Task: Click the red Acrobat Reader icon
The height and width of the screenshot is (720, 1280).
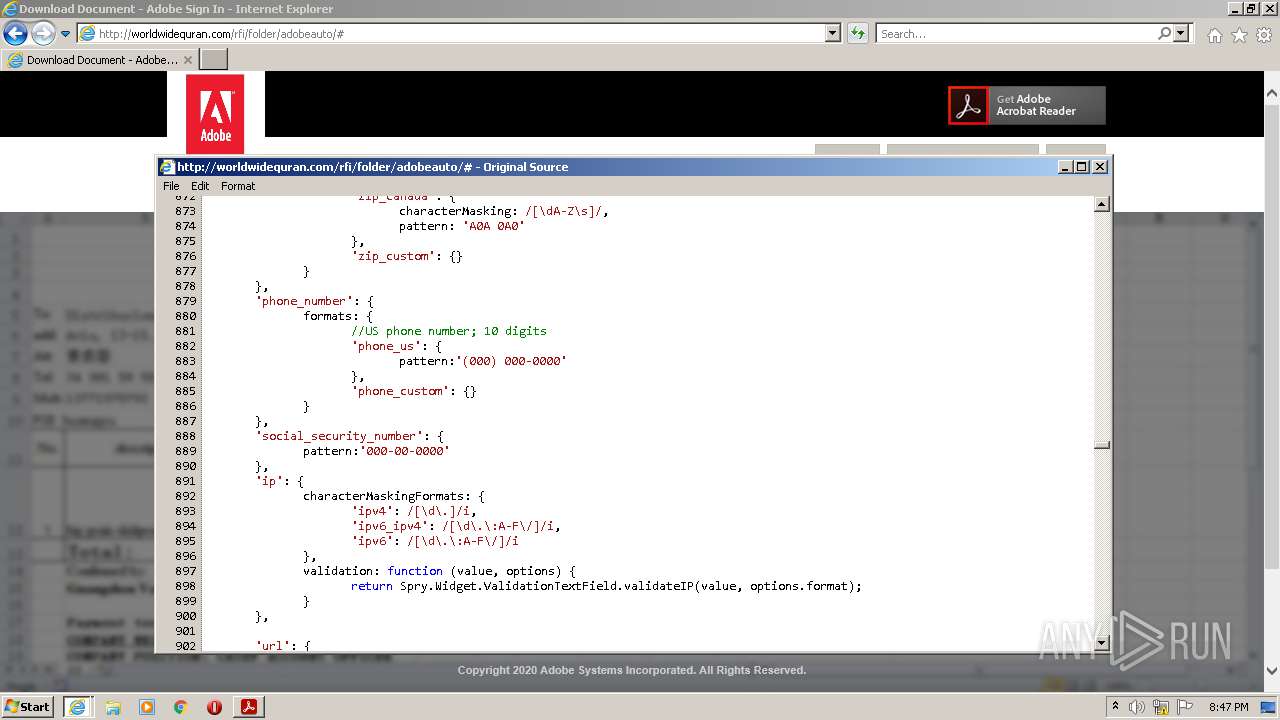Action: (967, 105)
